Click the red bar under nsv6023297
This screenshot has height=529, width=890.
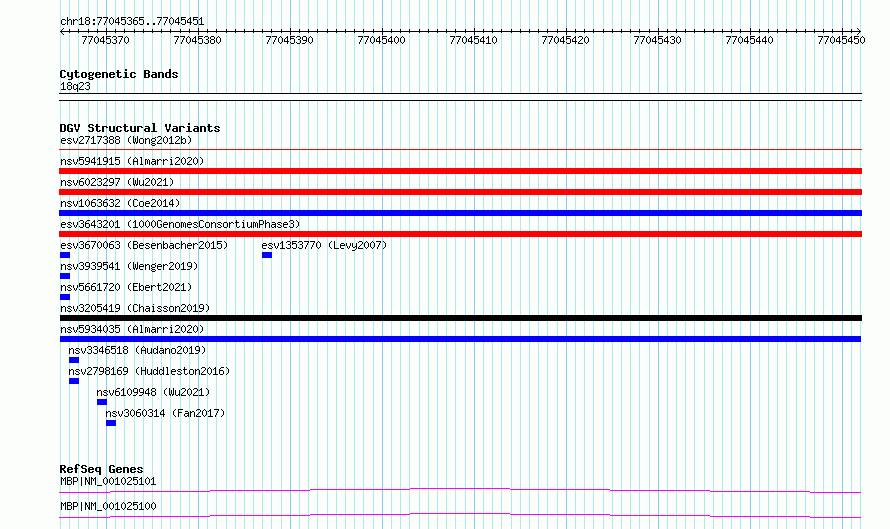460,192
